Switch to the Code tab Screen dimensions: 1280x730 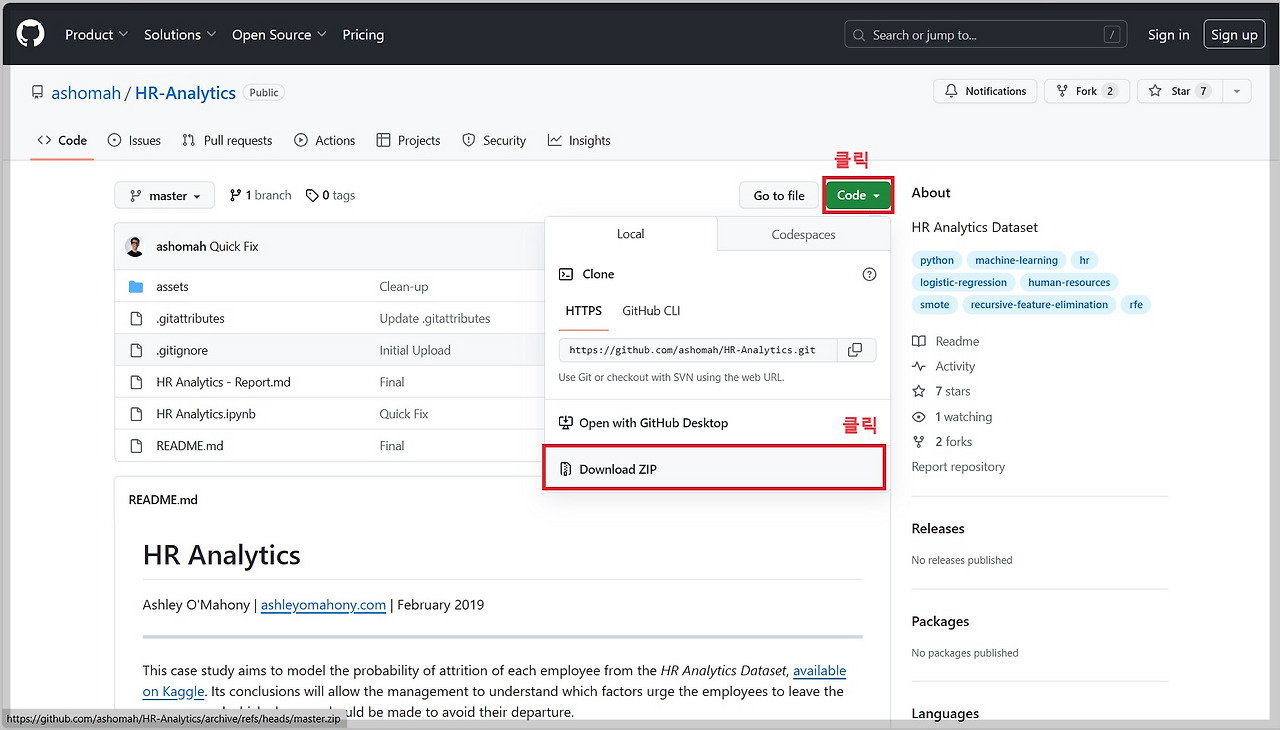coord(62,141)
